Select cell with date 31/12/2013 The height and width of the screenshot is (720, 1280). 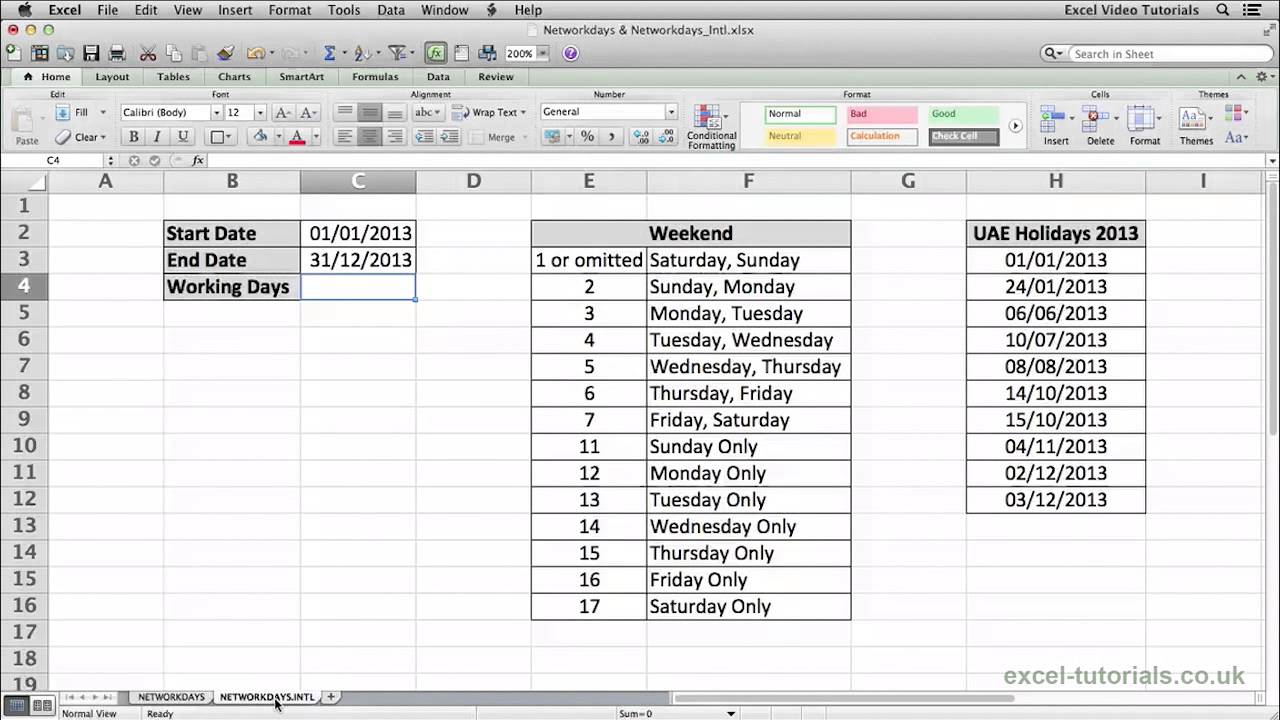(358, 260)
